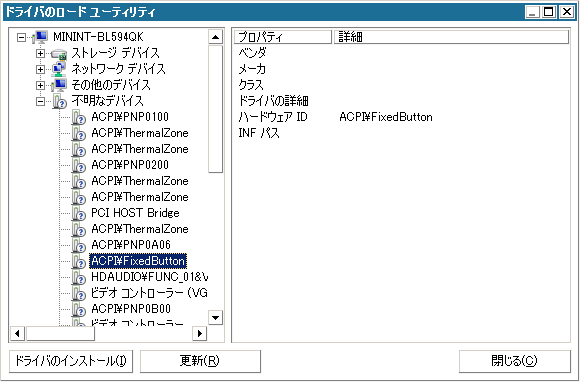Image resolution: width=580 pixels, height=382 pixels.
Task: Click the 更新(R) button
Action: pyautogui.click(x=200, y=361)
